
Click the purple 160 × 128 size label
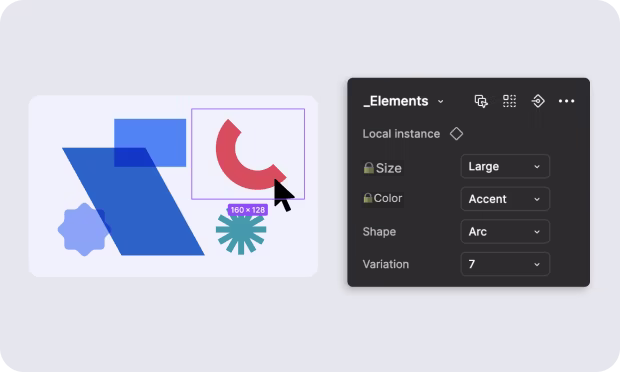[248, 210]
